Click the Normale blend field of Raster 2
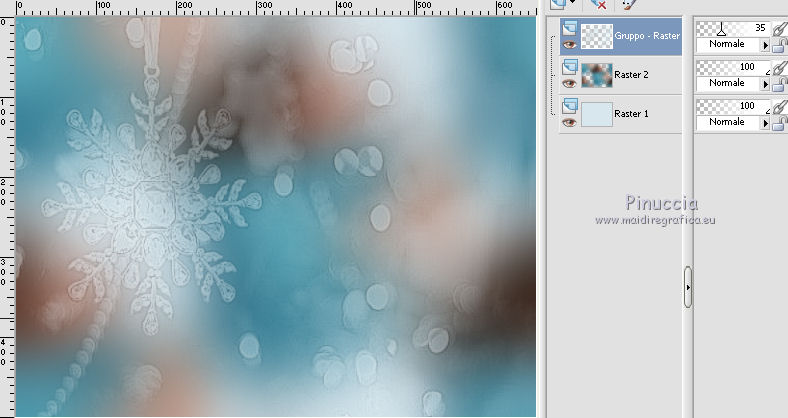Screen dimensions: 788x418 (x=728, y=83)
